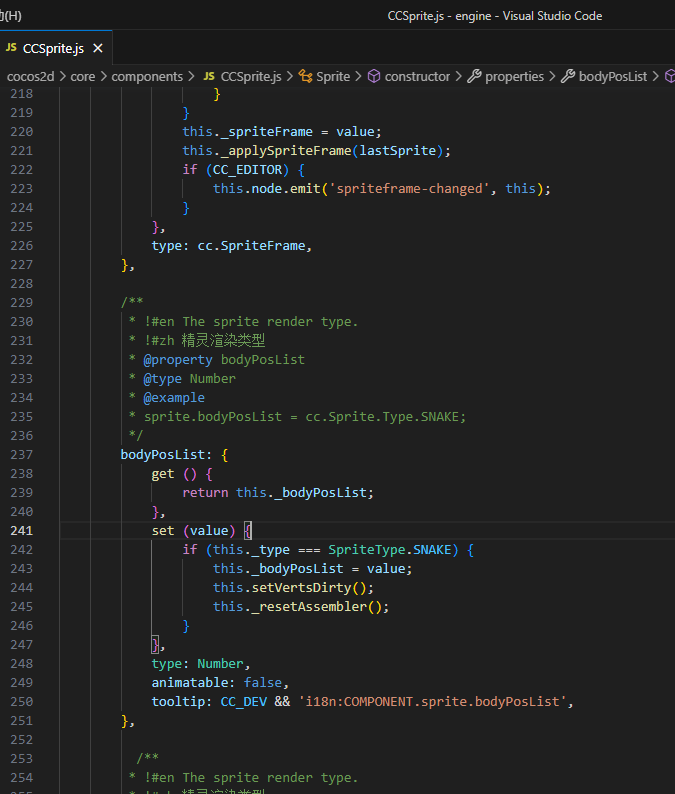The image size is (675, 794).
Task: Select properties breadcrumb symbol
Action: 514,76
